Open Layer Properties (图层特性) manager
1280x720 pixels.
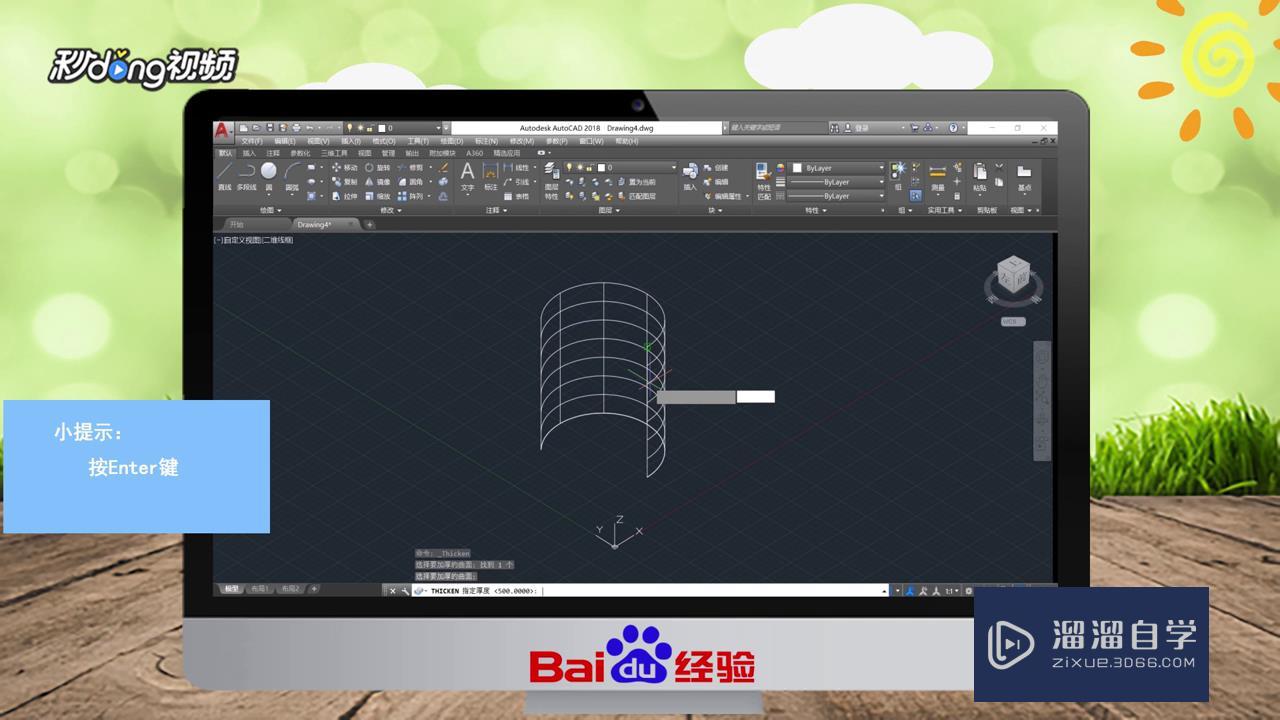coord(551,180)
